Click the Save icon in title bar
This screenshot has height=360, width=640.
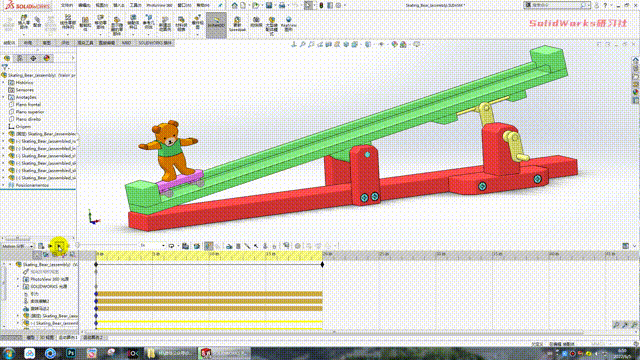269,5
